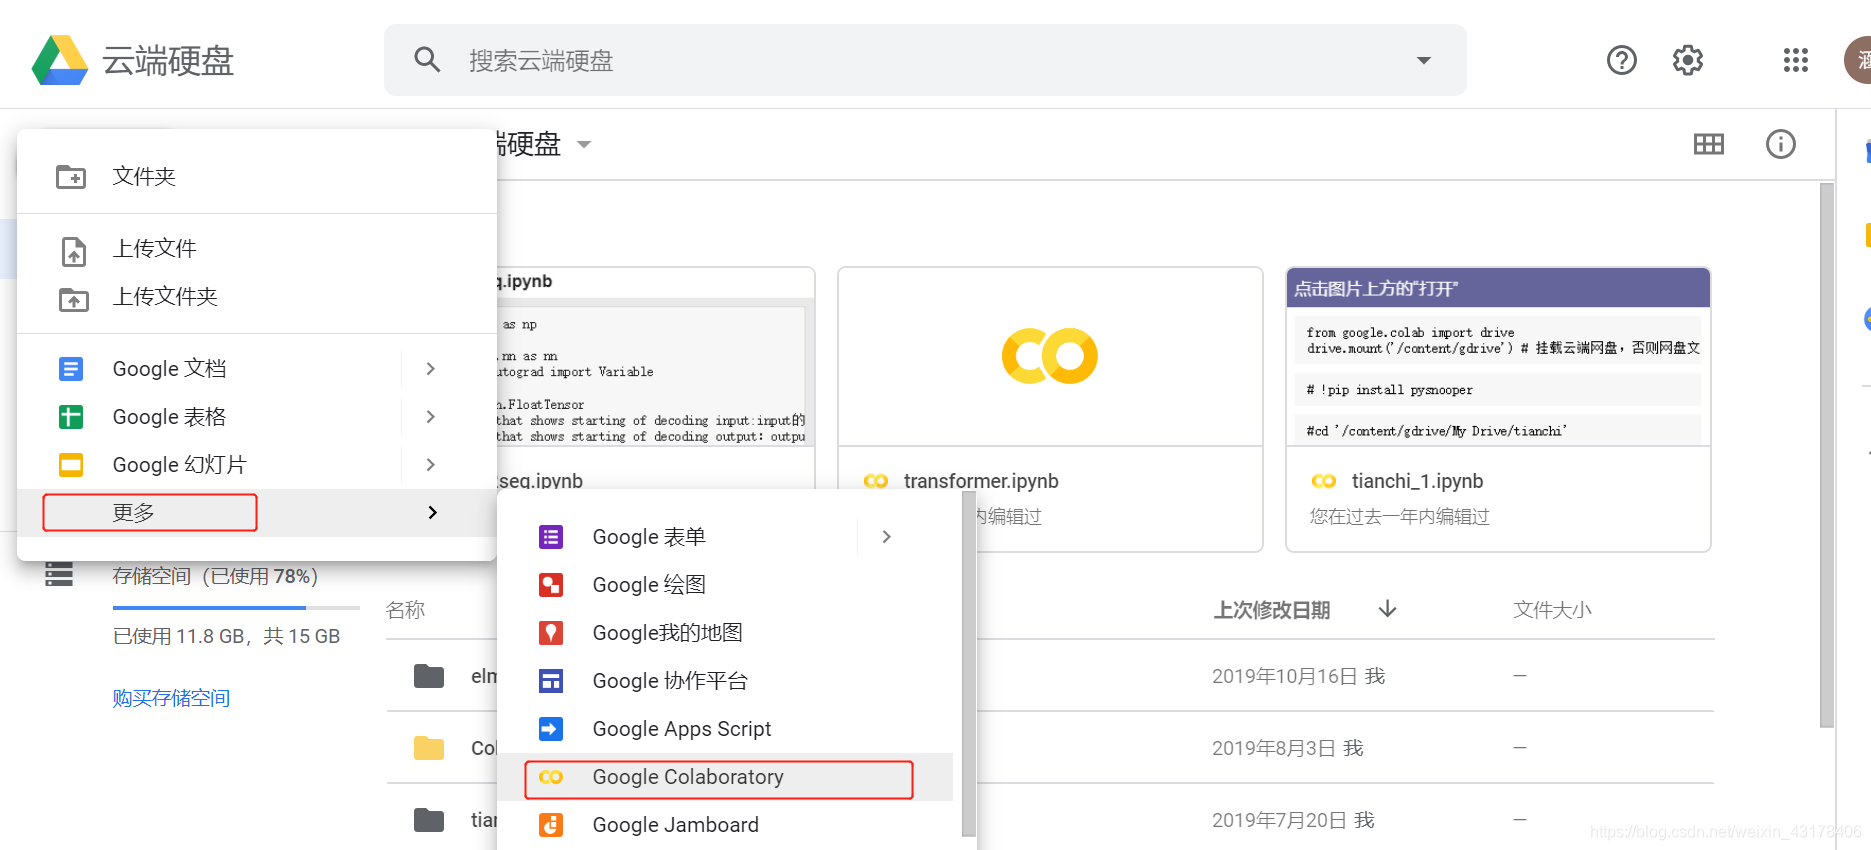Screen dimensions: 1871x850
Task: Click 存储空间 (已使用 78%) label
Action: point(215,576)
